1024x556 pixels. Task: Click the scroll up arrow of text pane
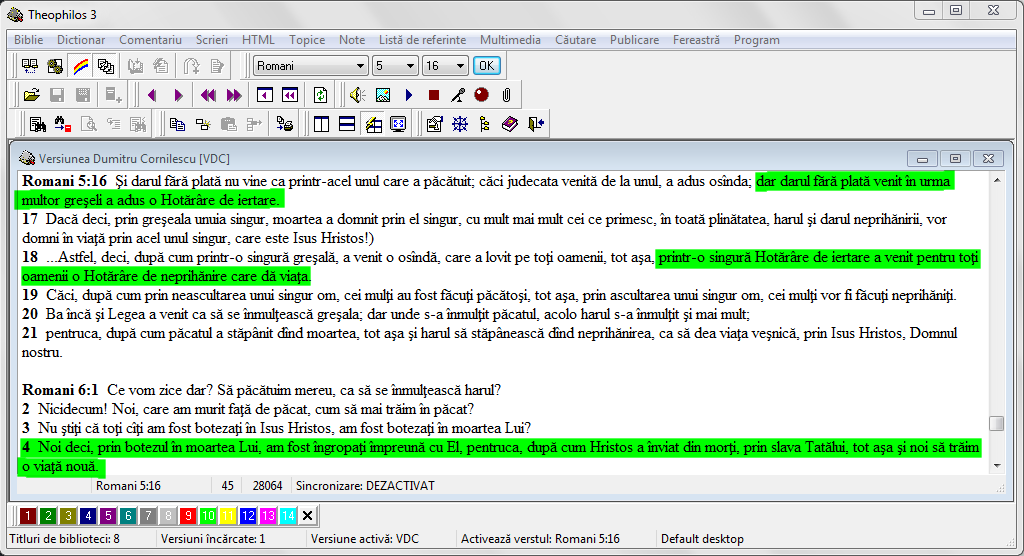click(997, 180)
